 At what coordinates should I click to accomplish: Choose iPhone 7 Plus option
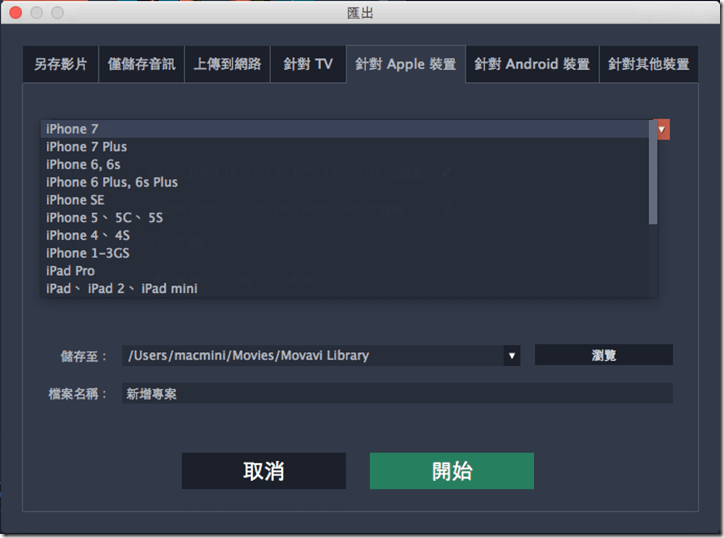(x=345, y=147)
